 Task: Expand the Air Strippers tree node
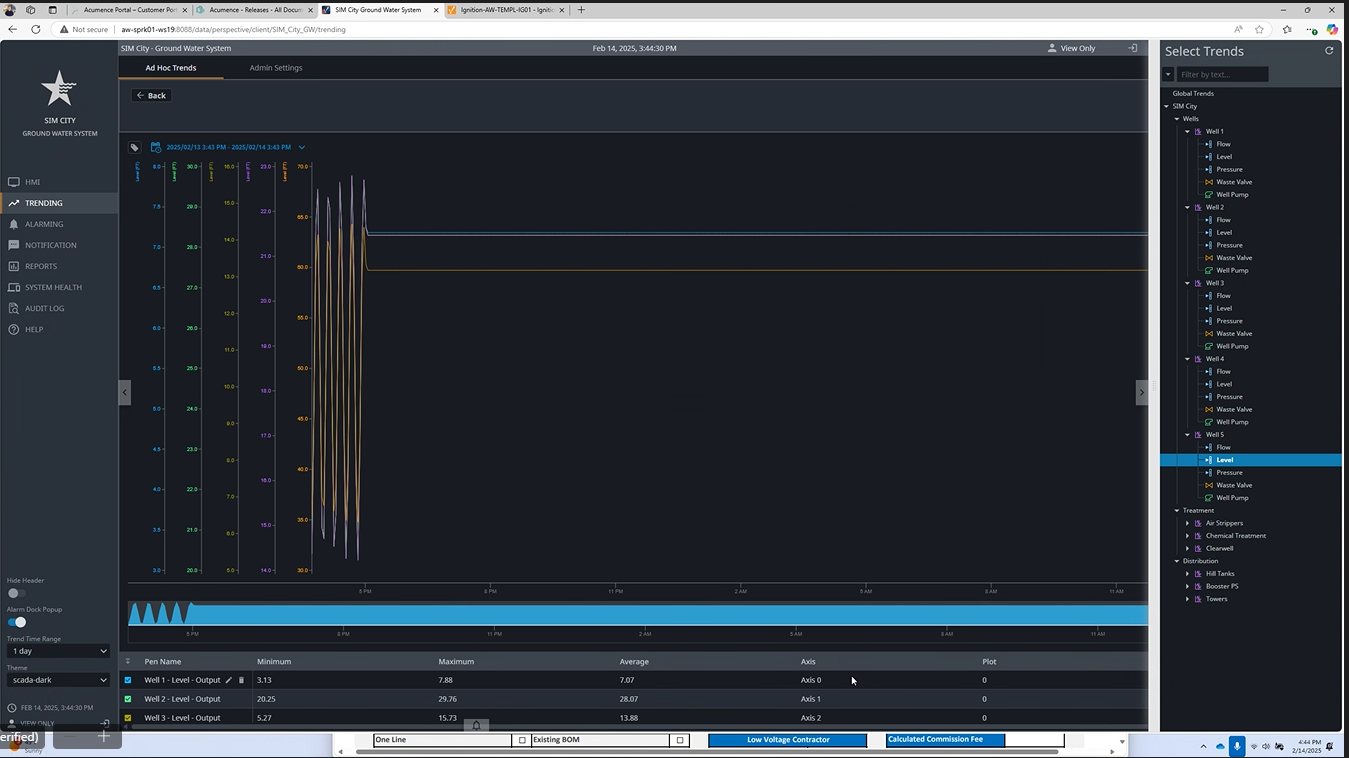pos(1187,523)
